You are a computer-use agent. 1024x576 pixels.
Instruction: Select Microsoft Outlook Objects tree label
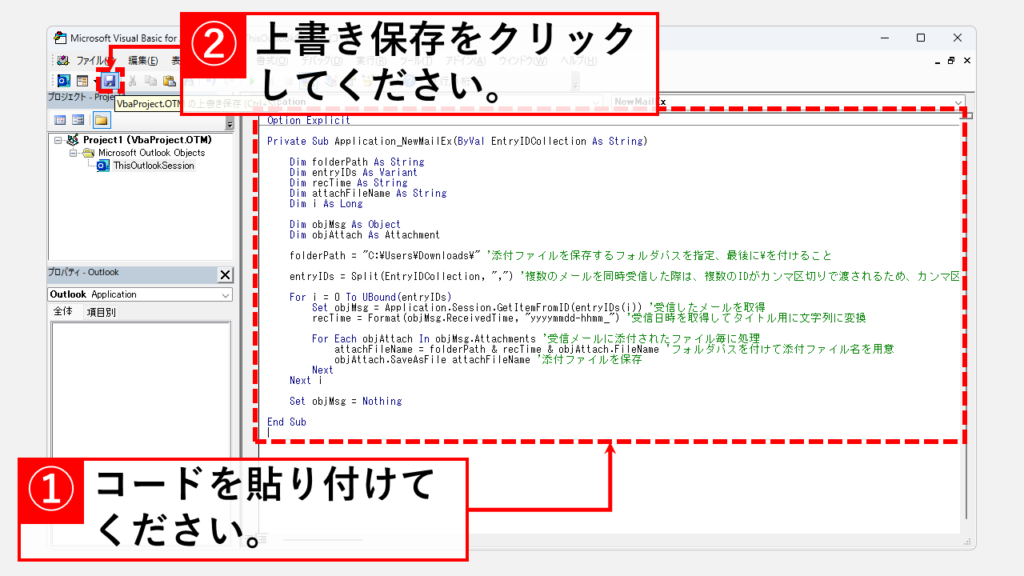point(152,153)
